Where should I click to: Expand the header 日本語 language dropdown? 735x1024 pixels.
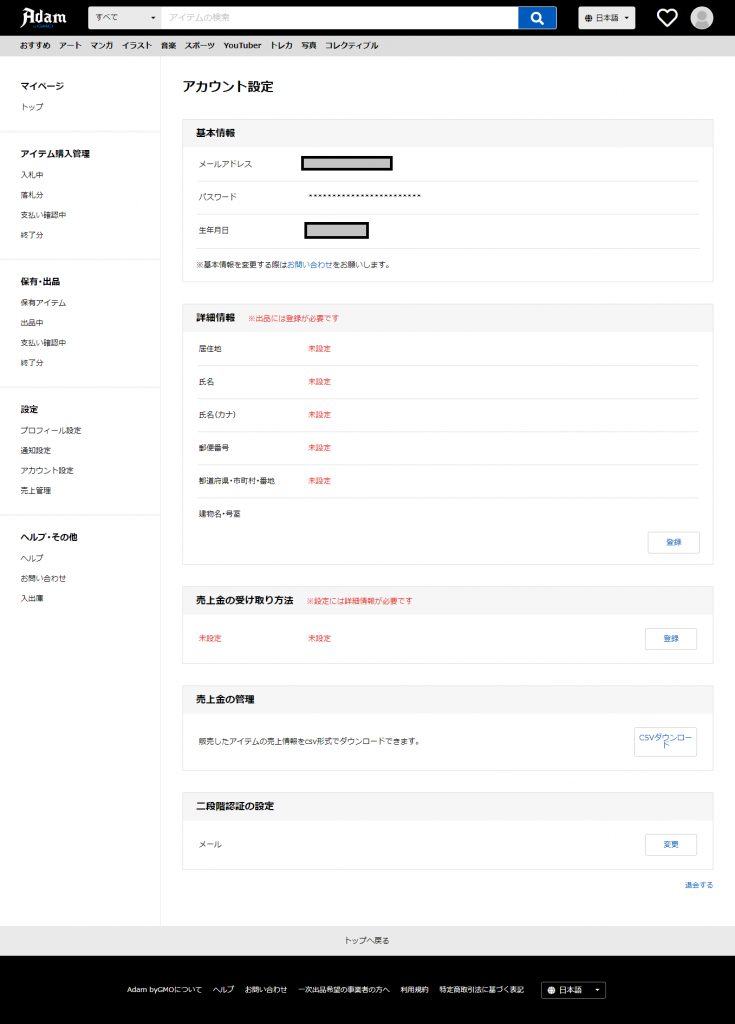click(x=606, y=18)
